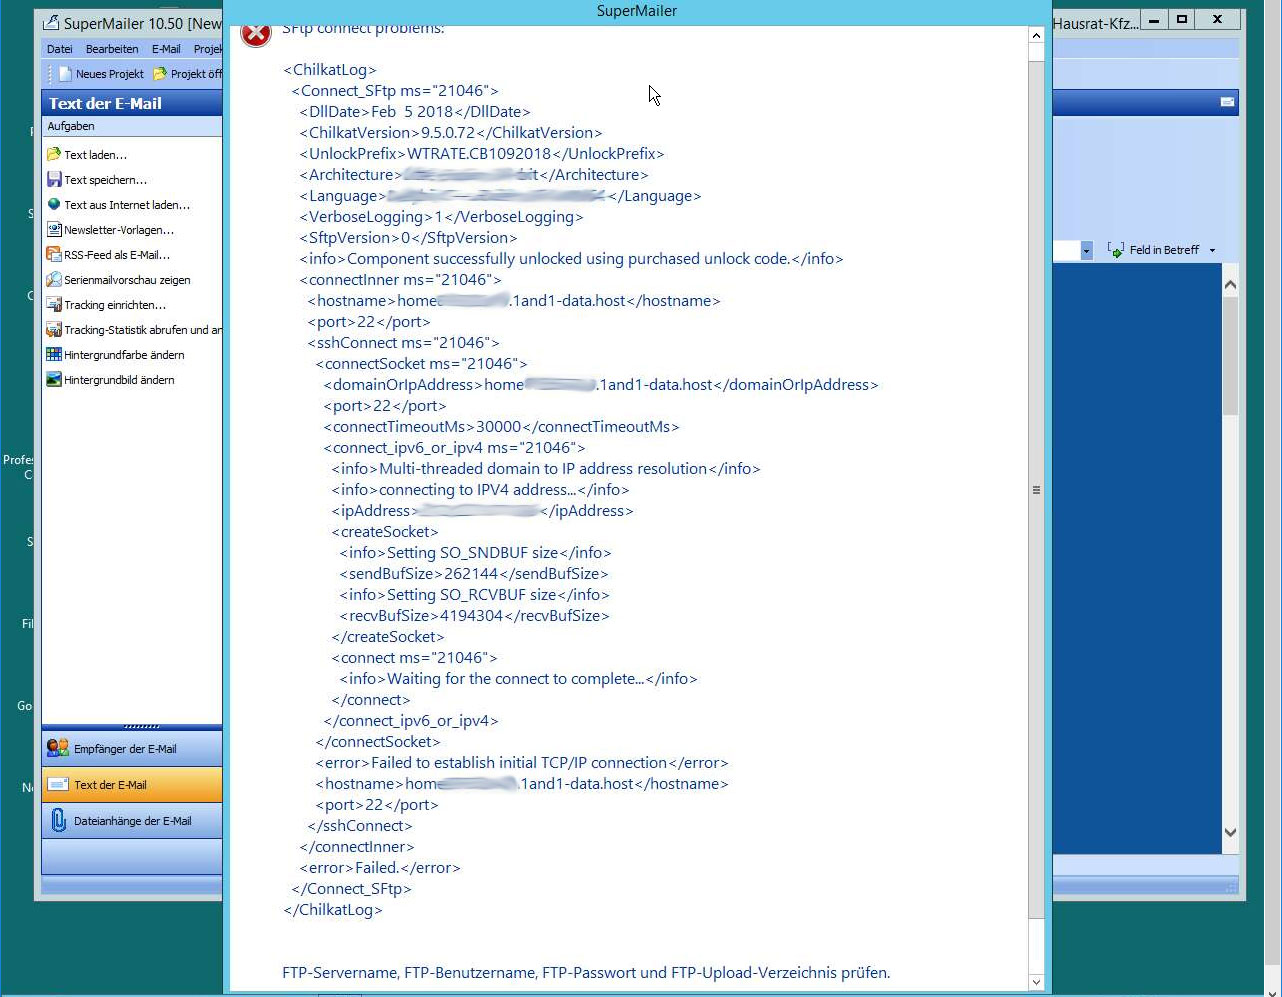Click the up arrow of the SuperMailer editor scrollbar
1282x997 pixels.
[x=1230, y=285]
